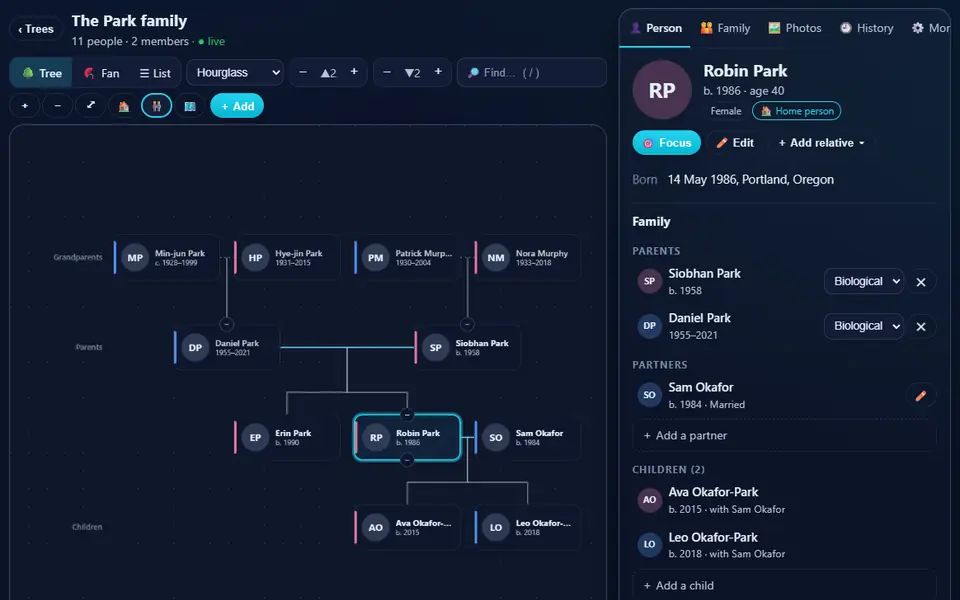The image size is (960, 600).
Task: Fit the tree to the screen with arrows icon
Action: click(91, 106)
